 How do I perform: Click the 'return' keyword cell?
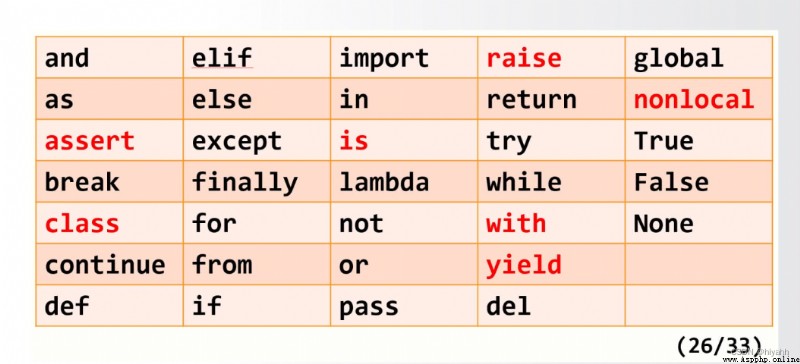[551, 99]
